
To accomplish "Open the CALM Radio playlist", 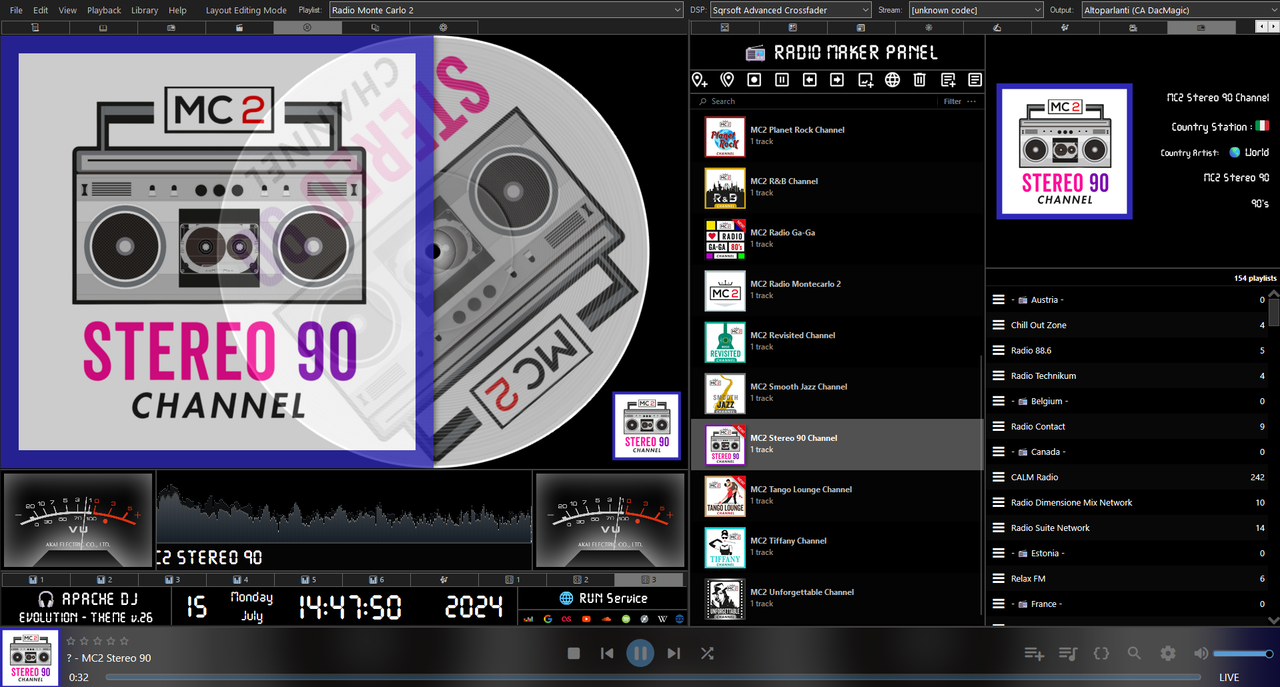I will (x=1128, y=477).
